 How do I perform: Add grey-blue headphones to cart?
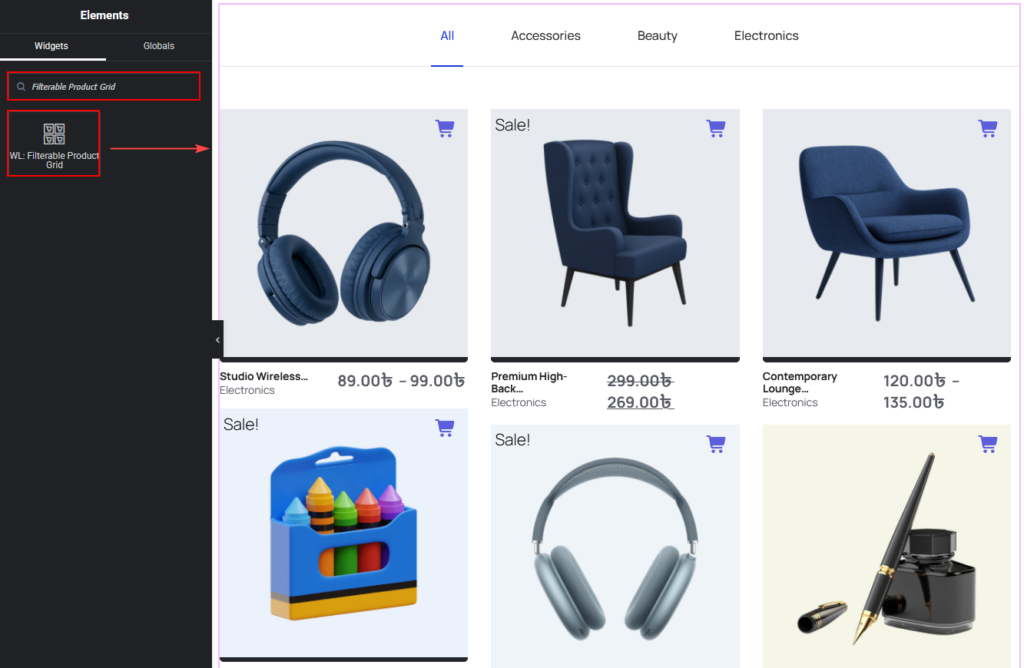716,443
